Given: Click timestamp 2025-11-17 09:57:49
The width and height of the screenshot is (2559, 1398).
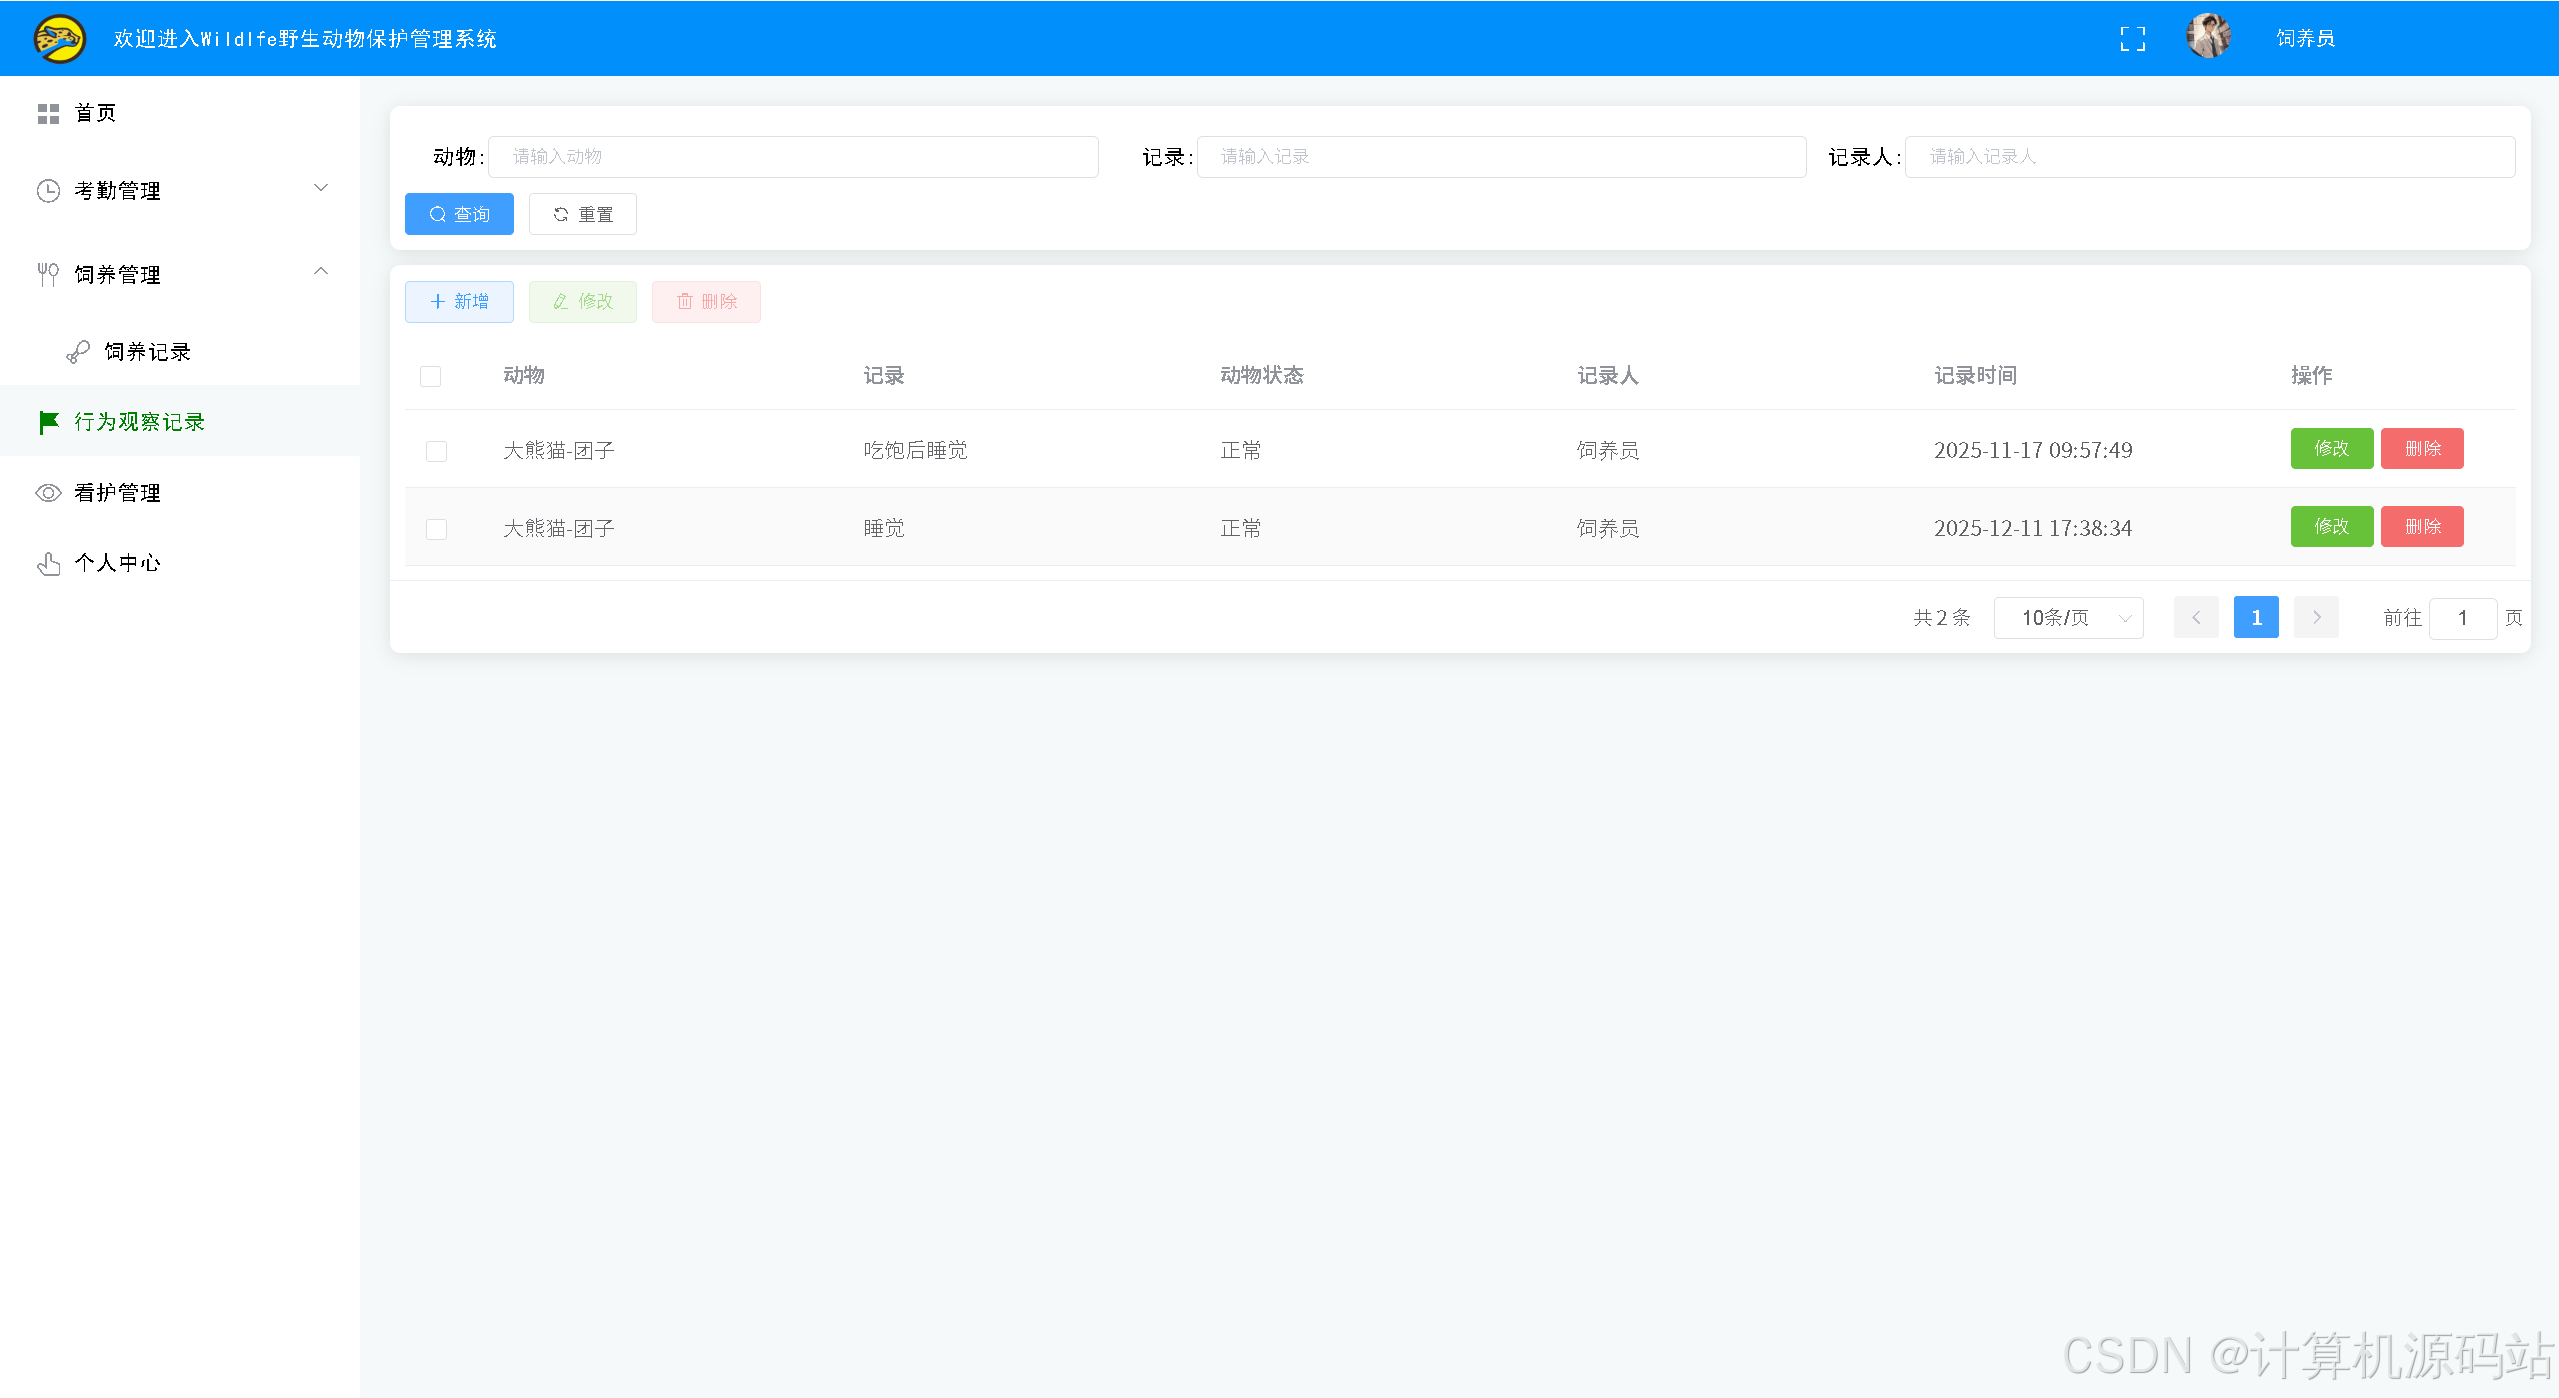Looking at the screenshot, I should click(2033, 451).
